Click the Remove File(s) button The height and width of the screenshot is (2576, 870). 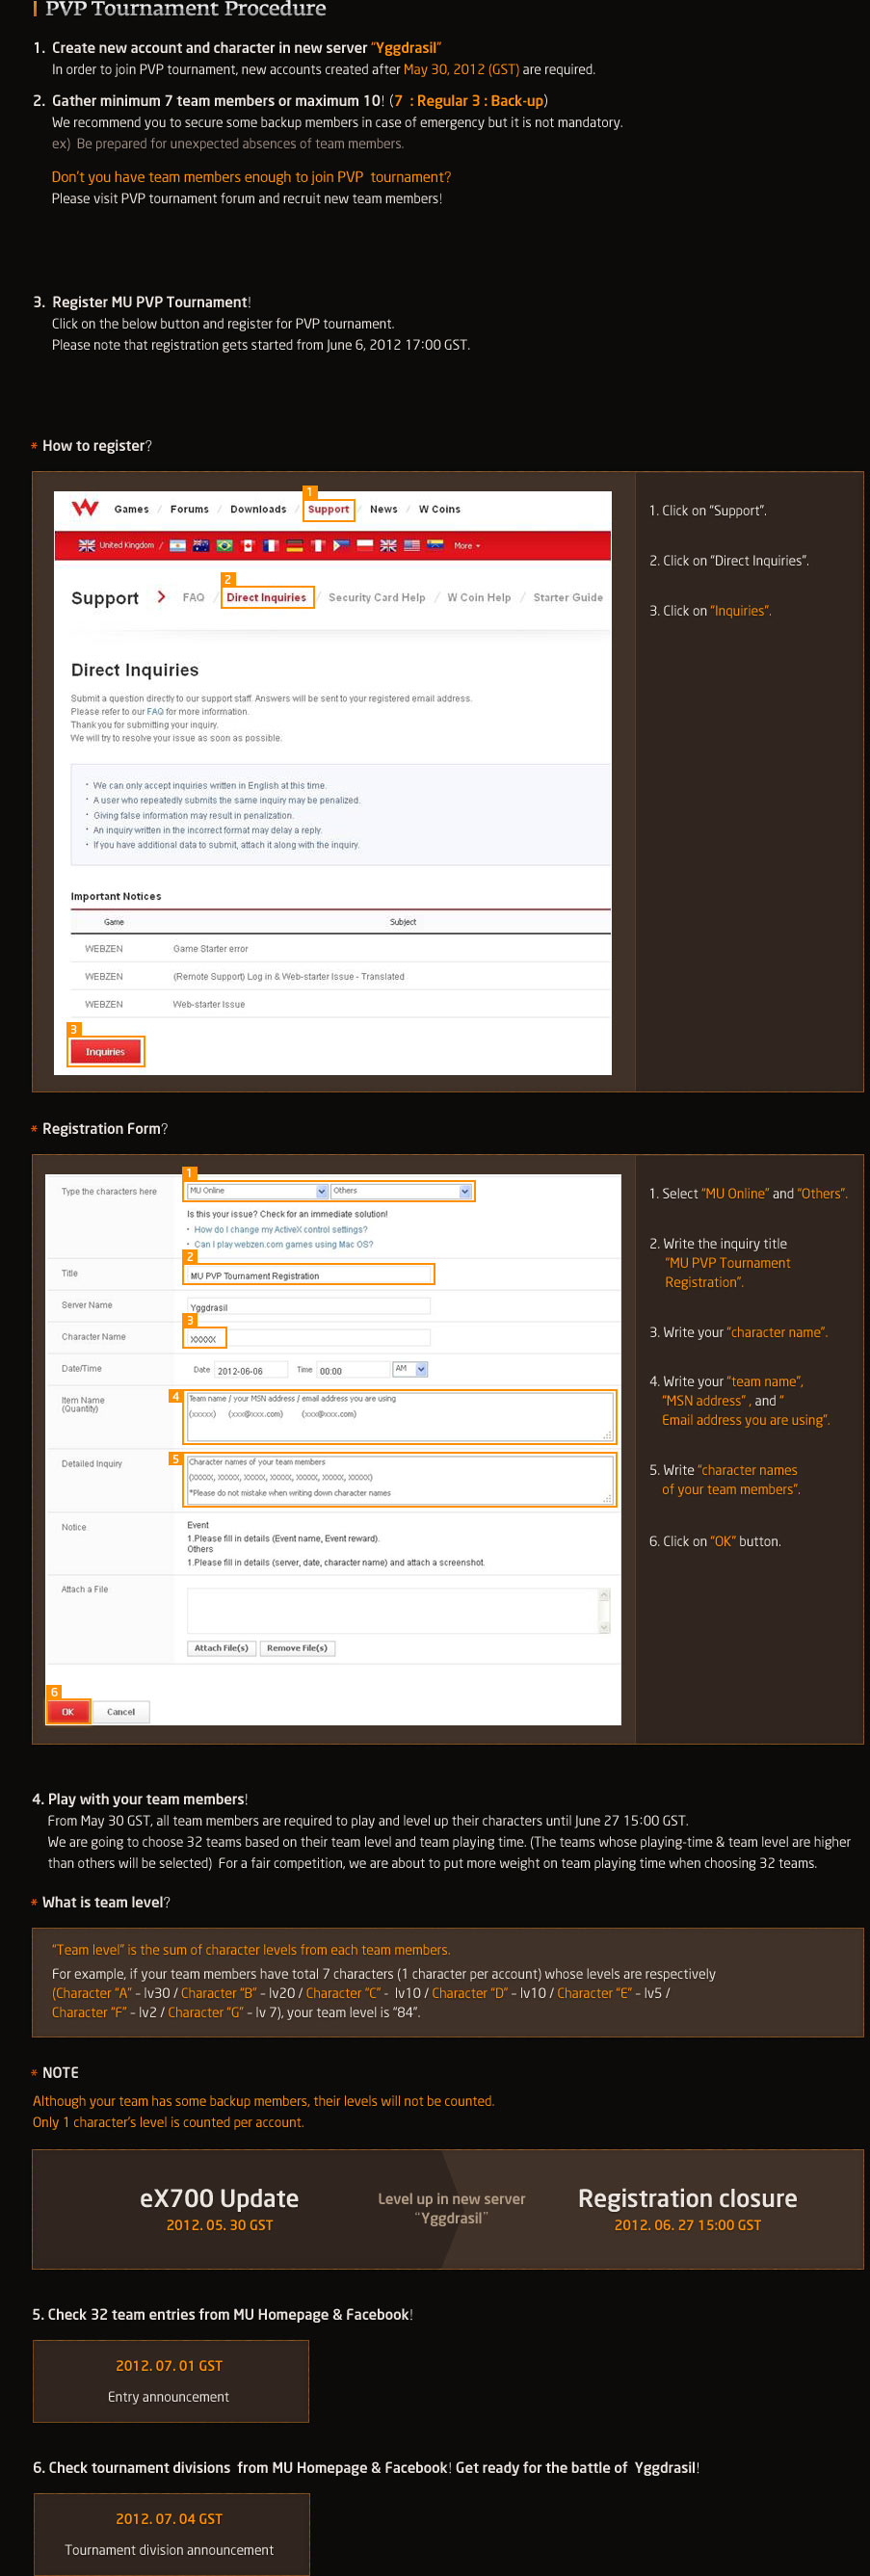coord(297,1648)
